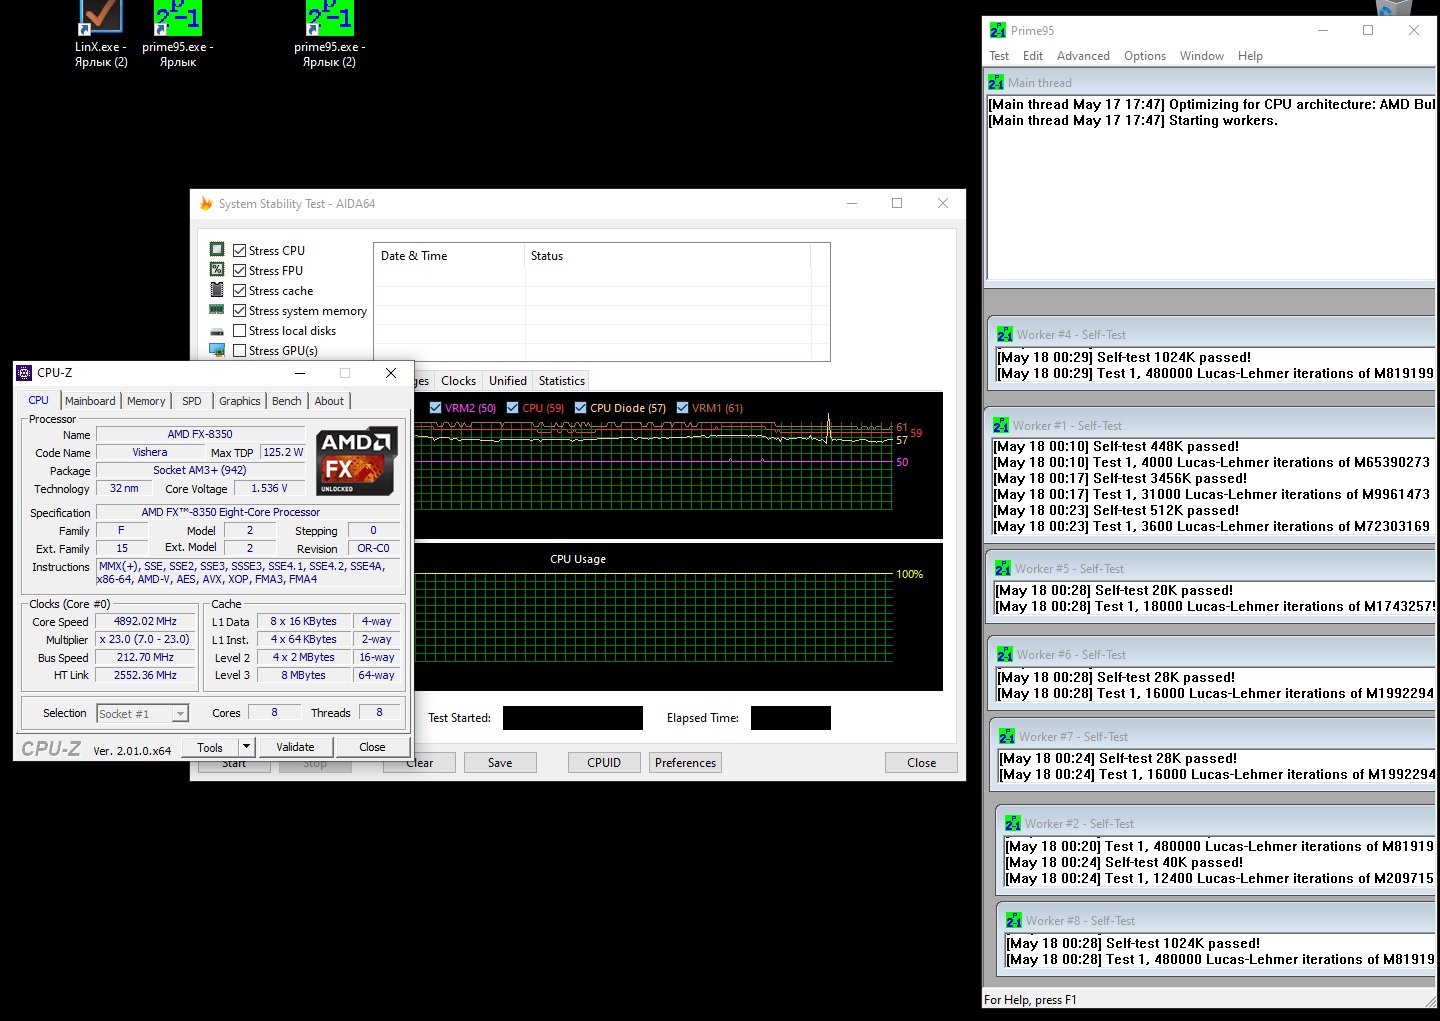Toggle the VRM1 graph legend checkbox
Viewport: 1440px width, 1021px height.
pos(682,407)
